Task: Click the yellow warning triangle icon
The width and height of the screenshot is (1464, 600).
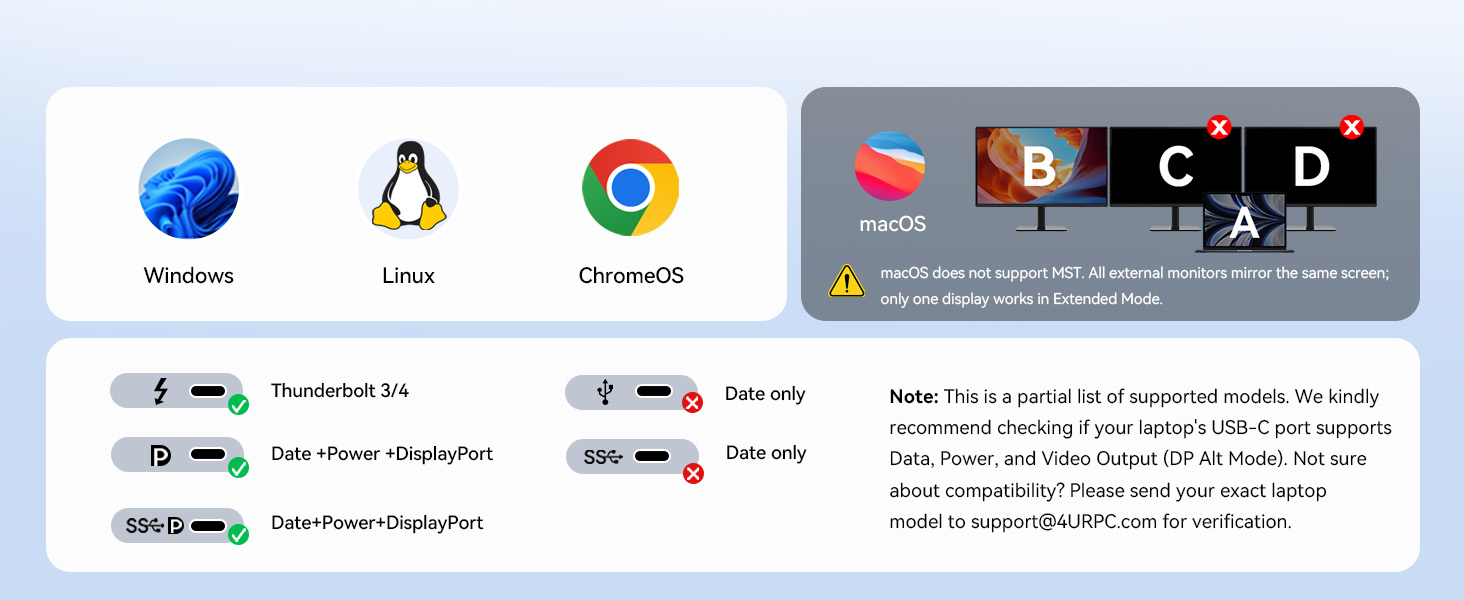Action: pos(847,281)
